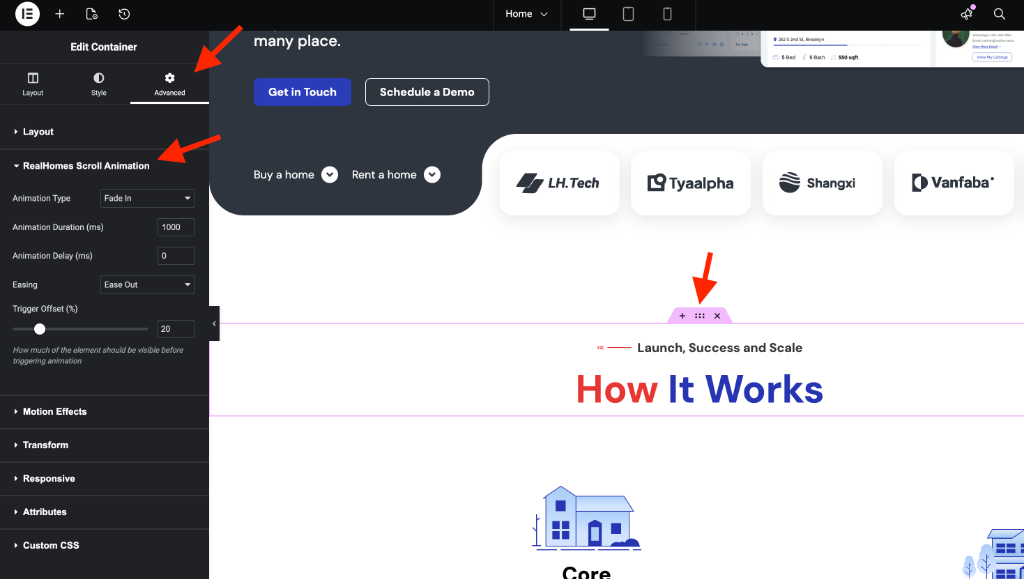Open the Easing dropdown

[x=147, y=285]
